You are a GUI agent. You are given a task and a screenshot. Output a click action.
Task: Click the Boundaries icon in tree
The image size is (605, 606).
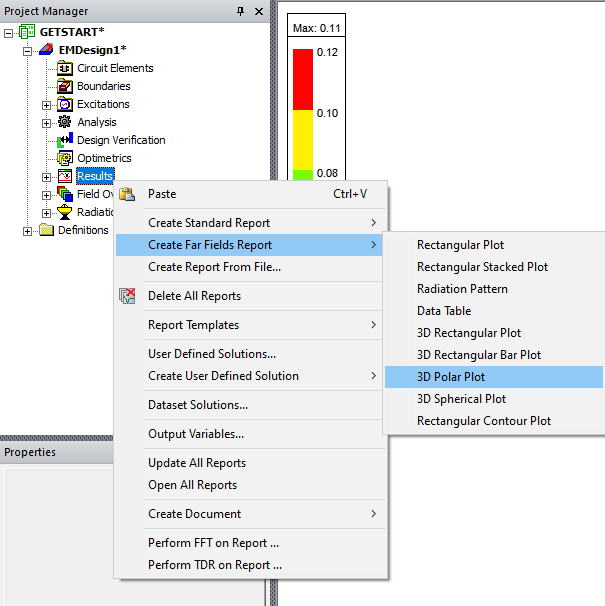(x=65, y=86)
